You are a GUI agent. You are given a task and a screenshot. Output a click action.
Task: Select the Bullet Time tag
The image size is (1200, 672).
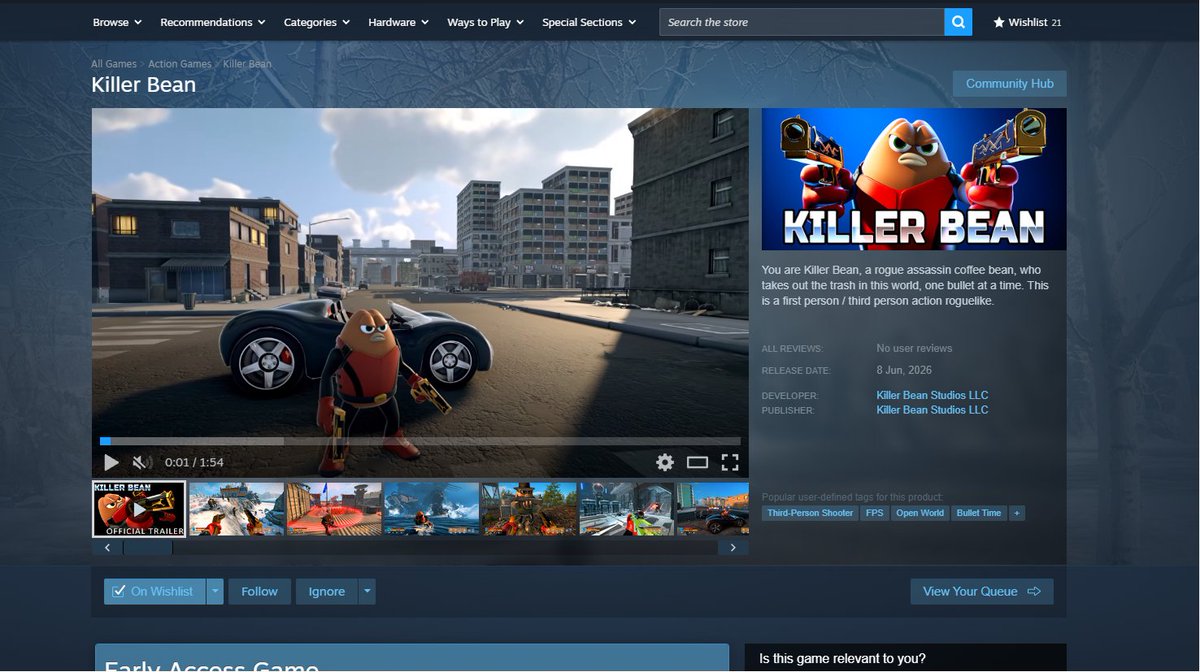978,513
